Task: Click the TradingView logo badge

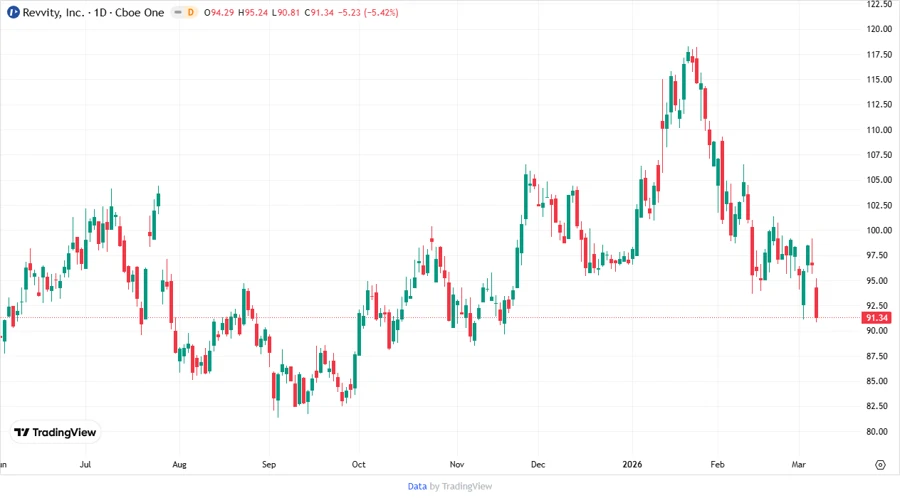Action: point(55,432)
